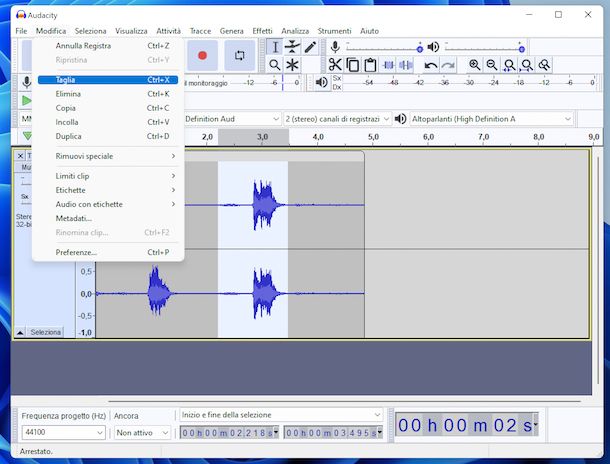Choose Elimina from the menu
Viewport: 610px width, 464px height.
point(108,94)
